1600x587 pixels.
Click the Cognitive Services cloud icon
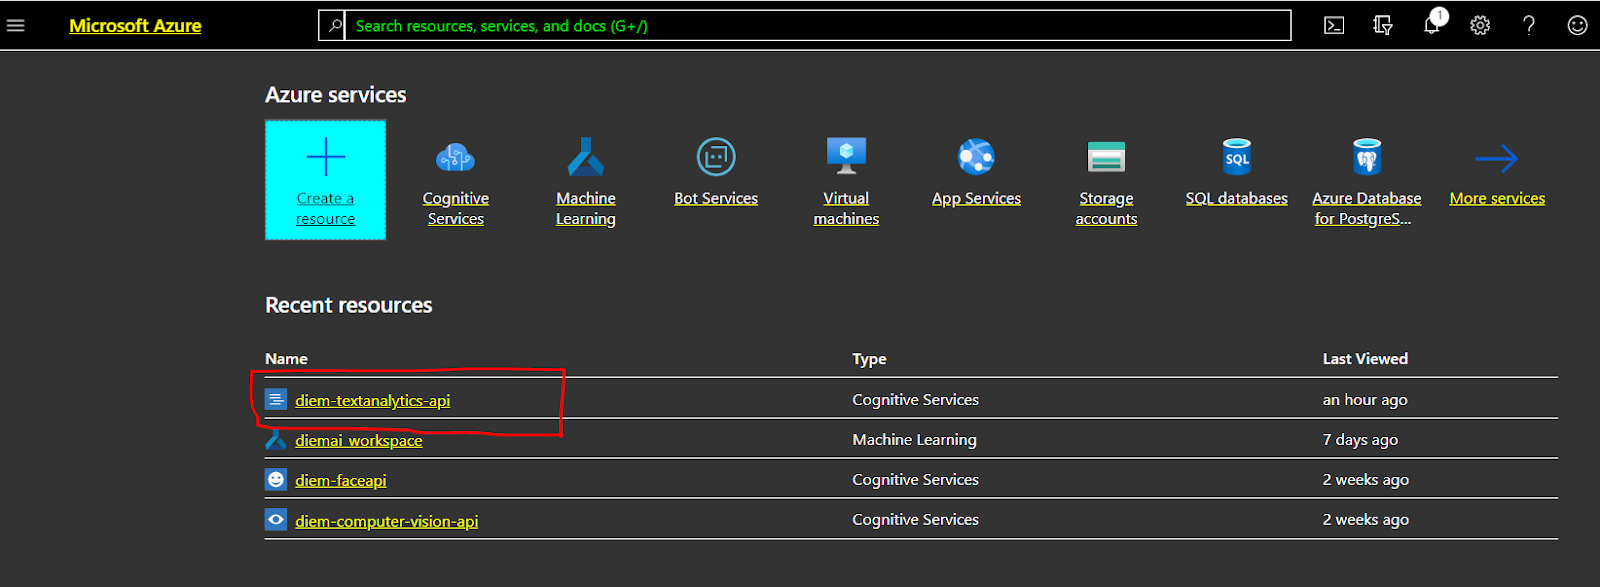(x=455, y=157)
